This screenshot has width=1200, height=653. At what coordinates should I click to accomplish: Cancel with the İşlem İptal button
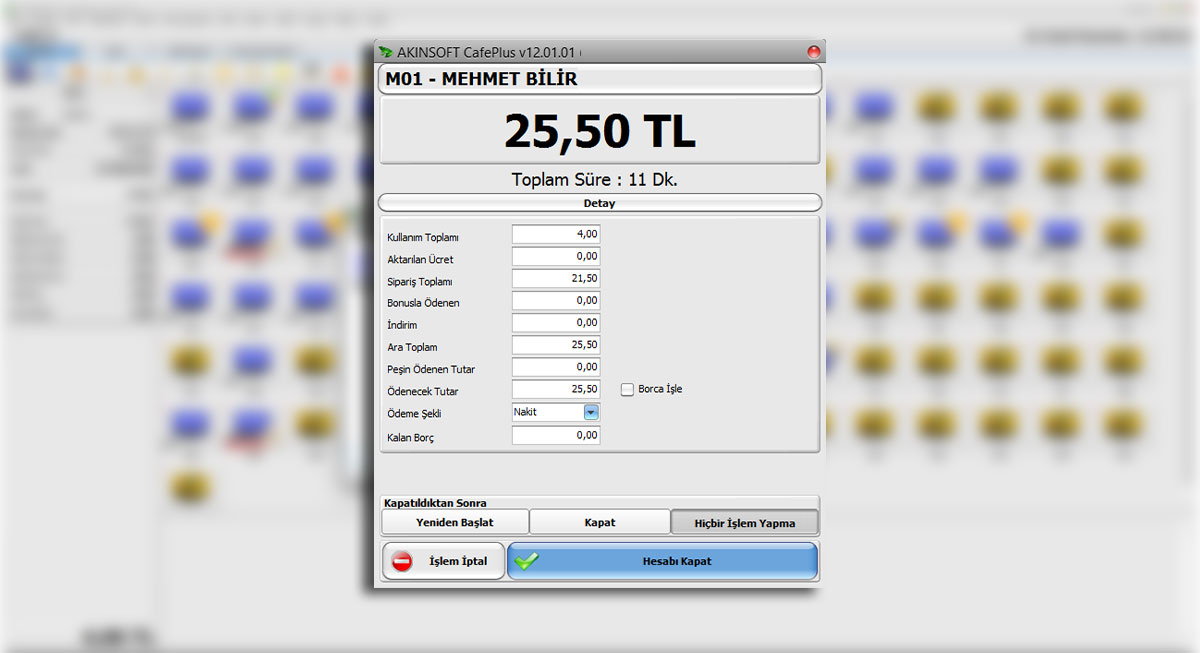(443, 561)
